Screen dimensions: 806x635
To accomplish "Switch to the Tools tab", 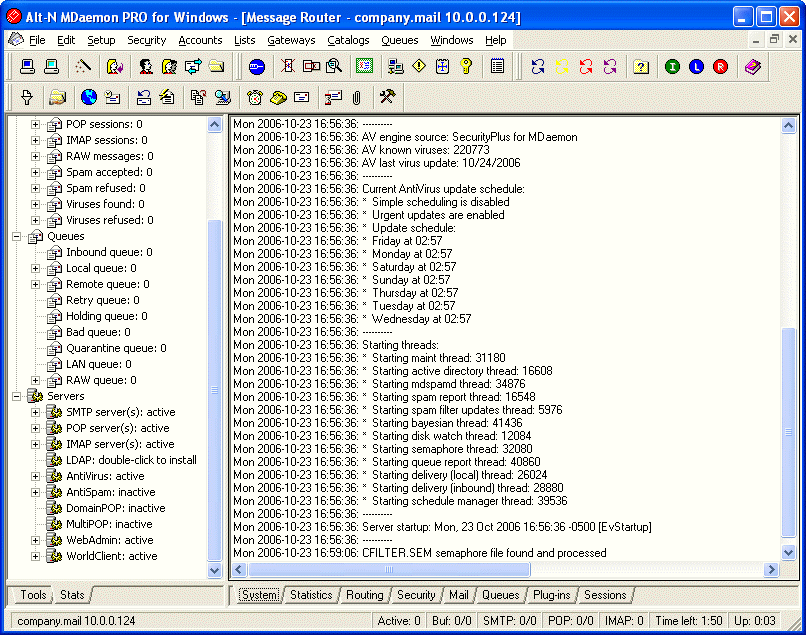I will (33, 595).
